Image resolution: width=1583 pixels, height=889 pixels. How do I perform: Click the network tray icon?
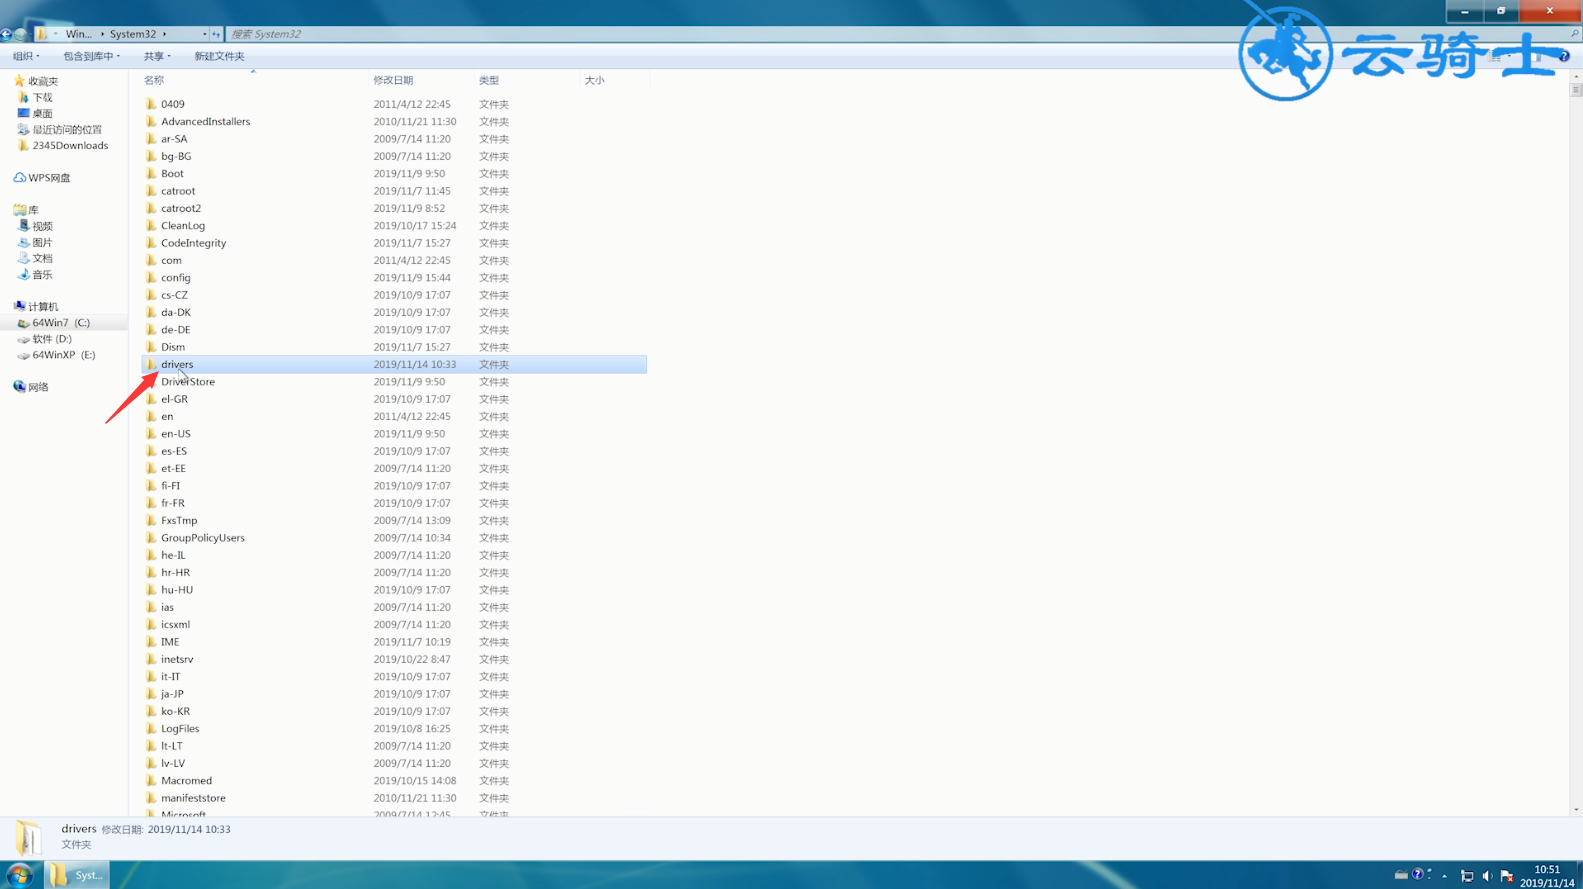pos(1467,876)
